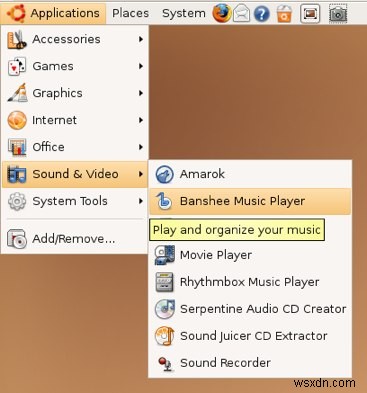Click the Sound Juicer orange disc icon
This screenshot has width=367, height=393.
165,336
